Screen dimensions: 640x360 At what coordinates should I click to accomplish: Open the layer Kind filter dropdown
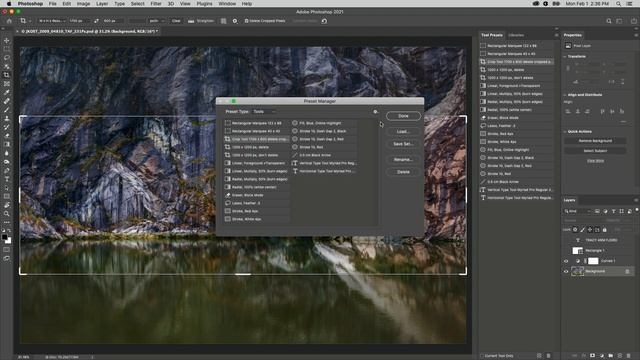[x=577, y=211]
